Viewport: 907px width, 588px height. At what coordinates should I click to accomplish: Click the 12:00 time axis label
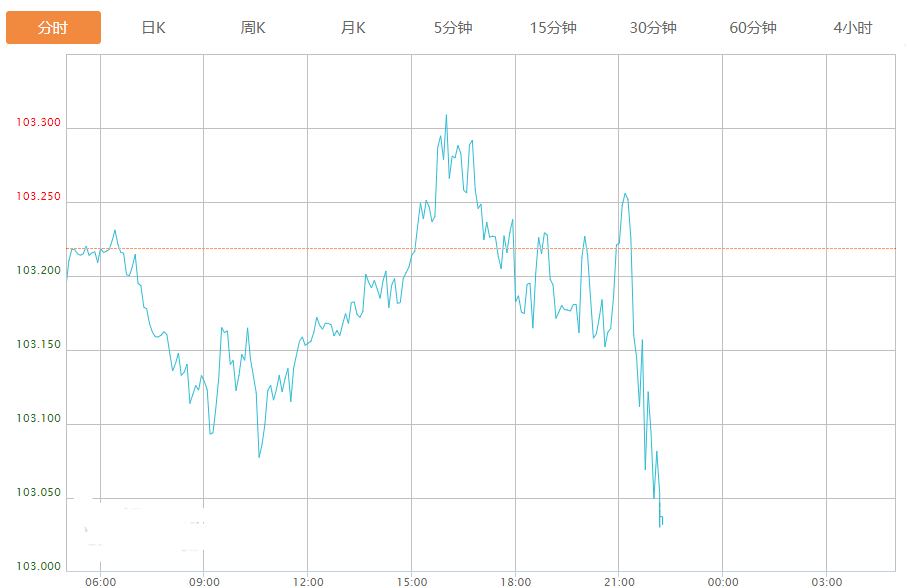pyautogui.click(x=308, y=581)
